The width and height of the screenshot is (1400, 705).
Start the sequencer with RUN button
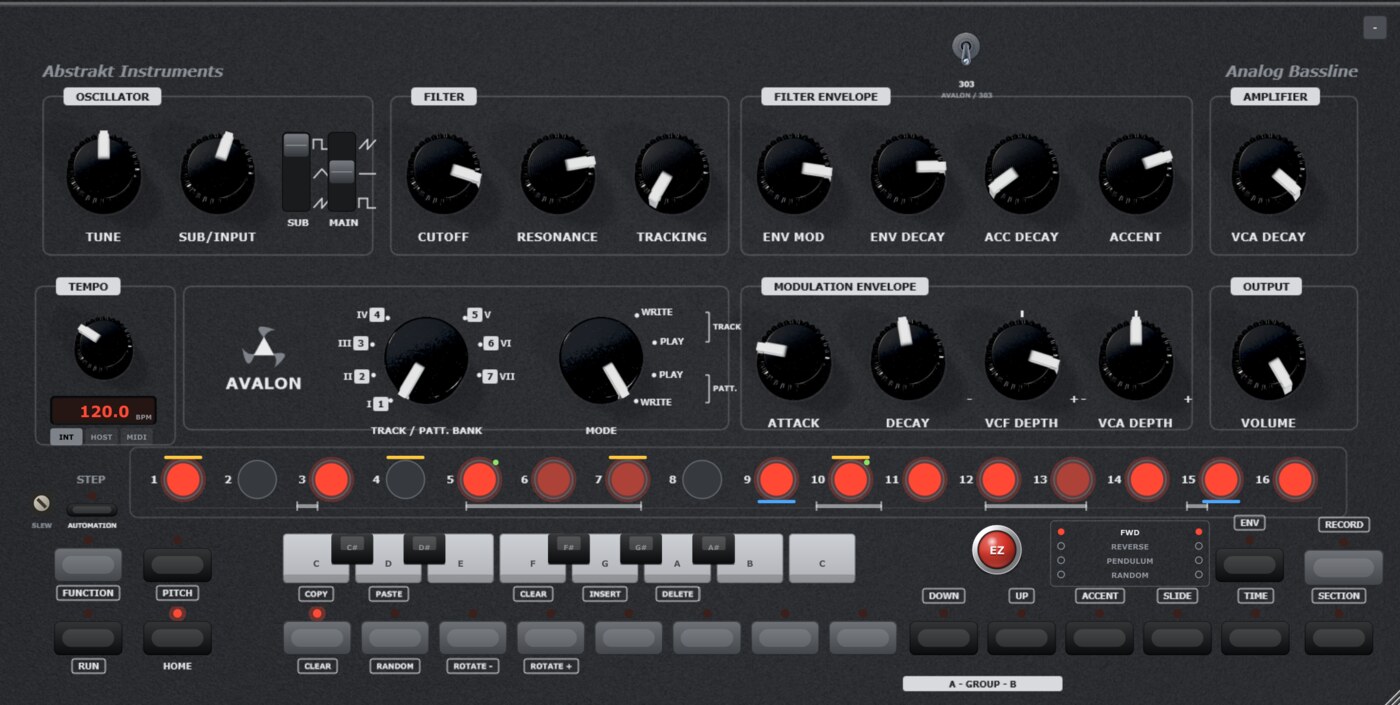click(88, 638)
